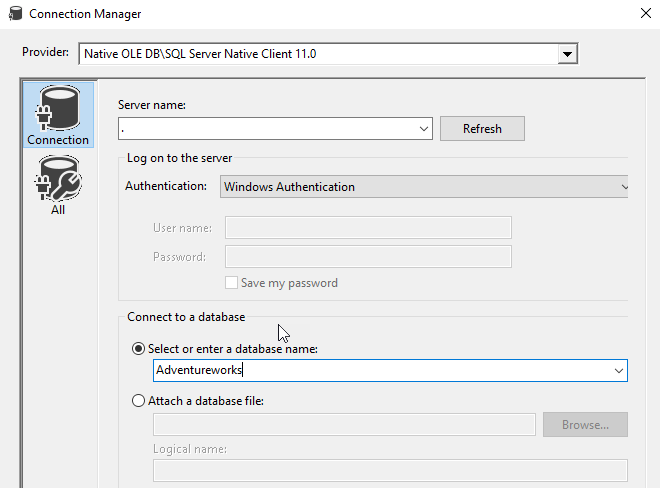
Task: Click the Connection Manager title bar database icon
Action: [16, 13]
